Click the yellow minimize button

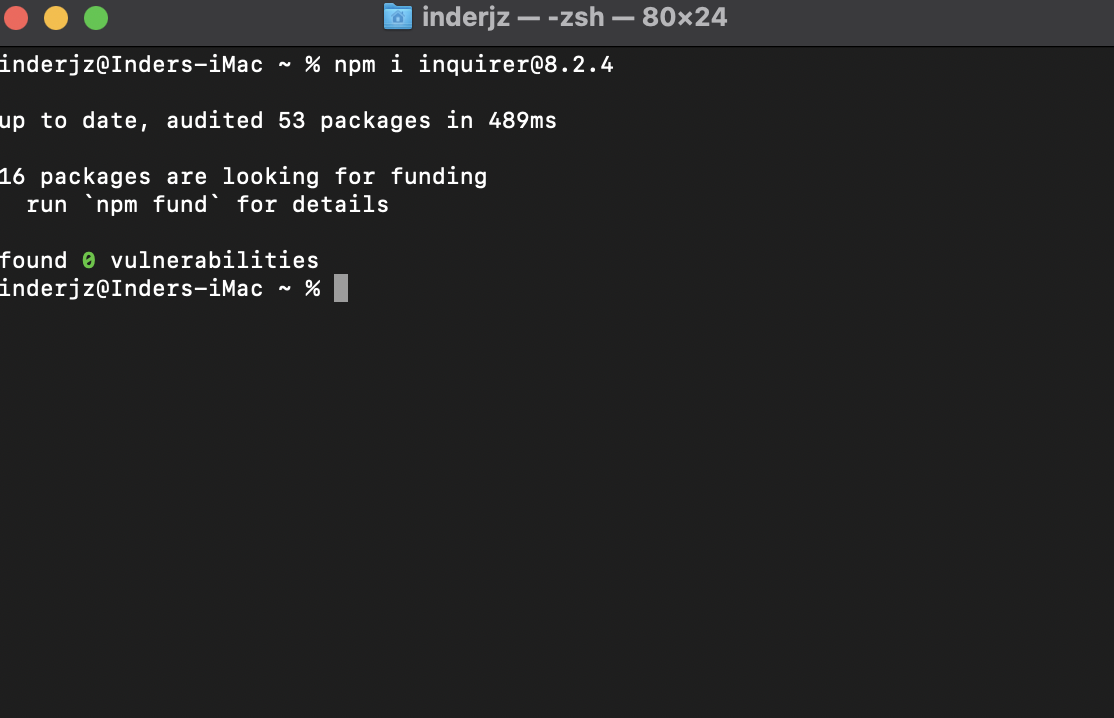(x=56, y=17)
